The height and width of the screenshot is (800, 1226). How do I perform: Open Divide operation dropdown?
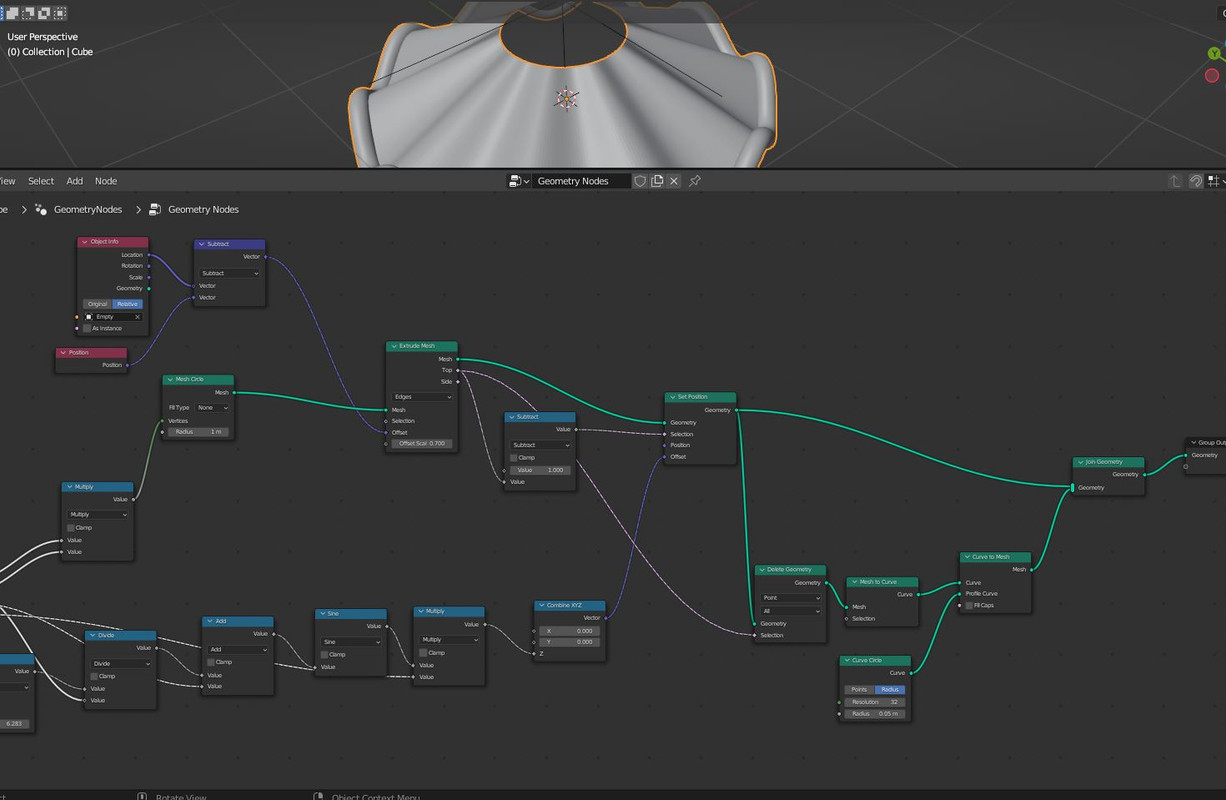pos(121,664)
